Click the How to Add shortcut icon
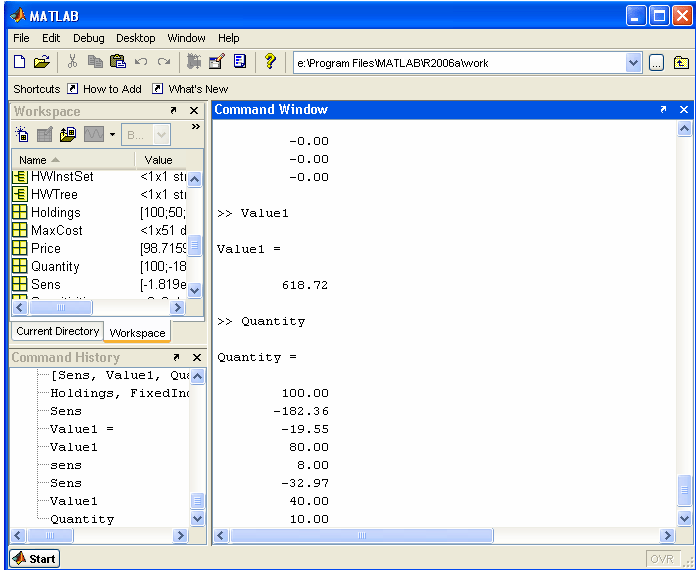The image size is (698, 574). point(72,89)
